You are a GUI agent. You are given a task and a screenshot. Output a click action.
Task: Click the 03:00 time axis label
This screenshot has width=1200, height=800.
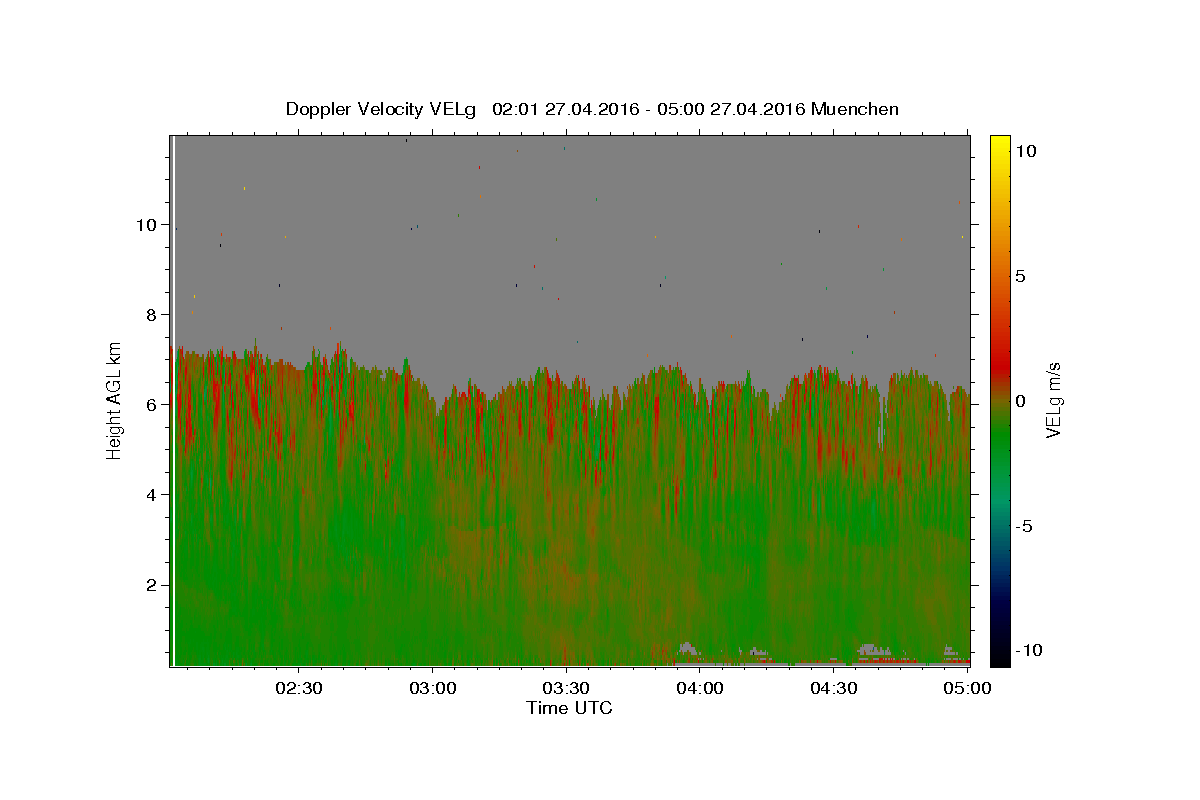[432, 688]
